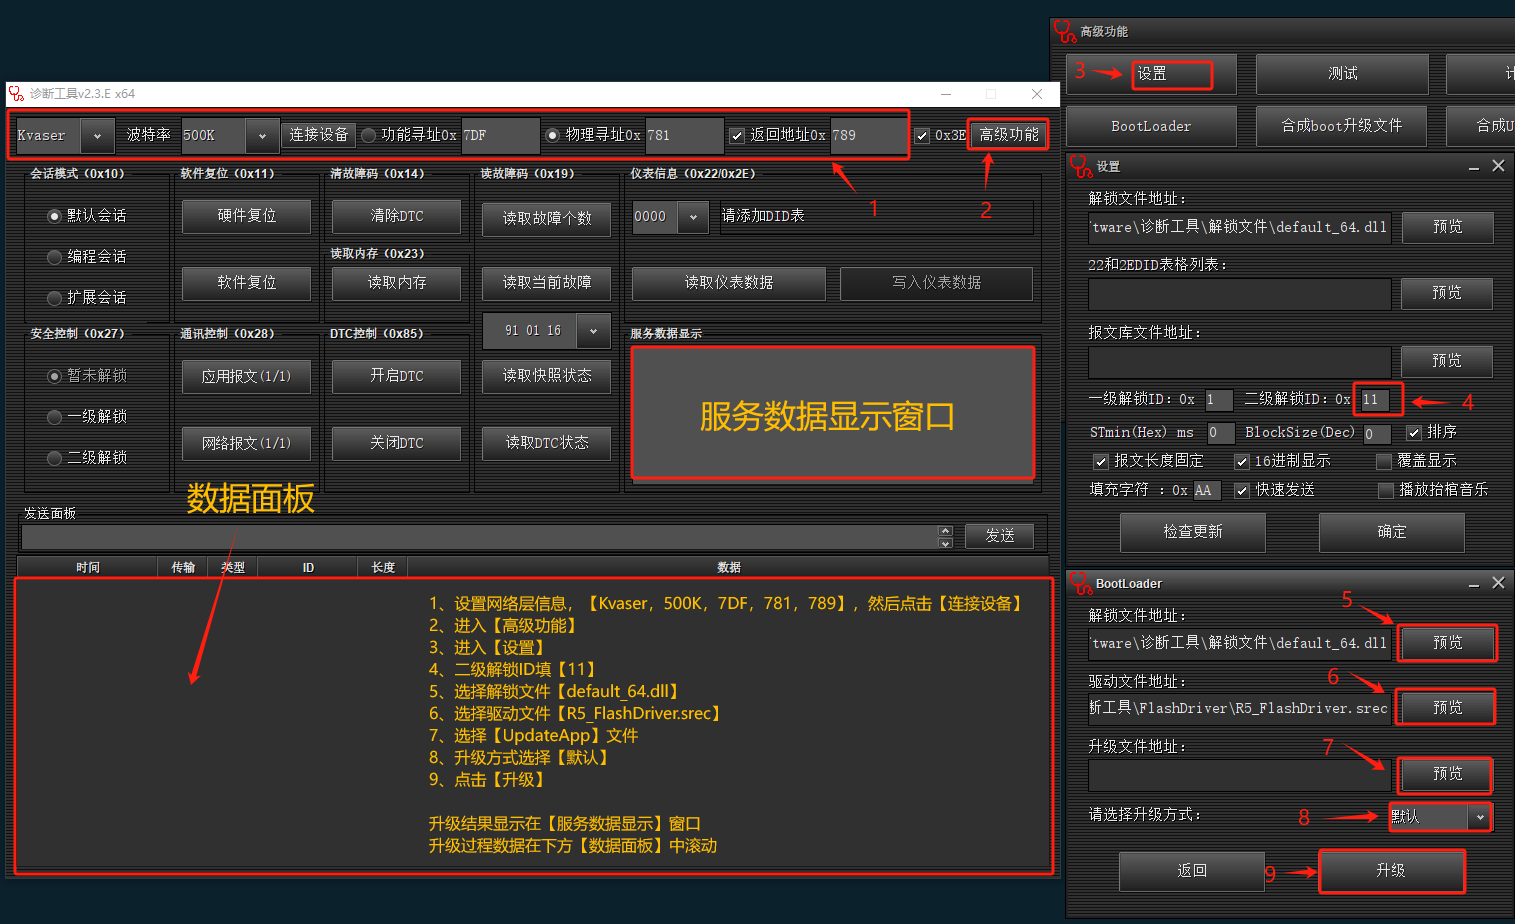Click the up arrow in send panel stepper
The width and height of the screenshot is (1515, 924).
[945, 530]
